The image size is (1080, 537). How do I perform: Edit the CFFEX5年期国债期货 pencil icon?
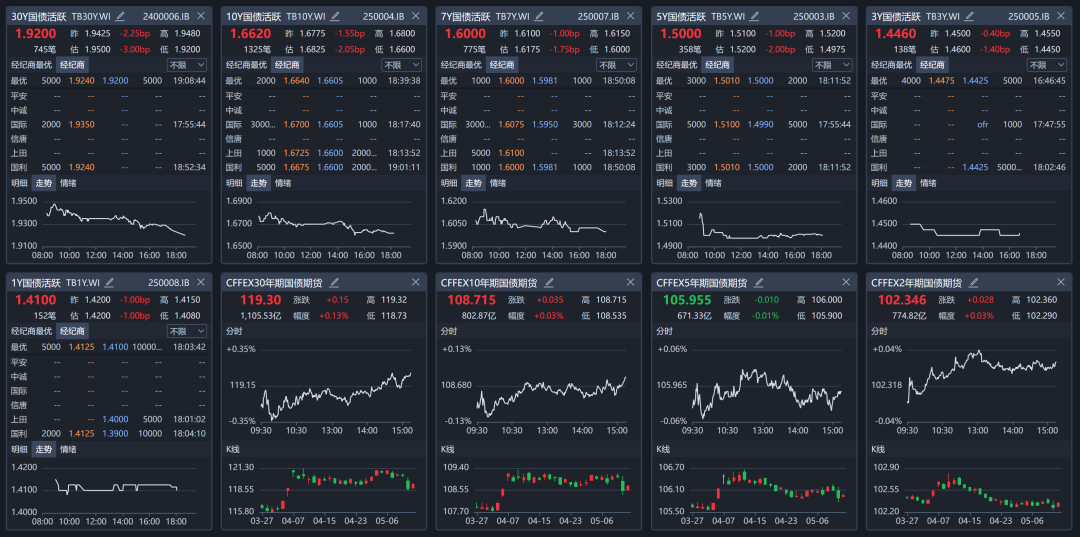pos(759,282)
